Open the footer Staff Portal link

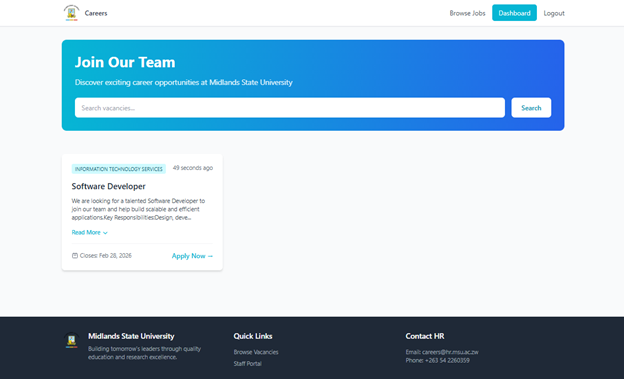[x=248, y=363]
